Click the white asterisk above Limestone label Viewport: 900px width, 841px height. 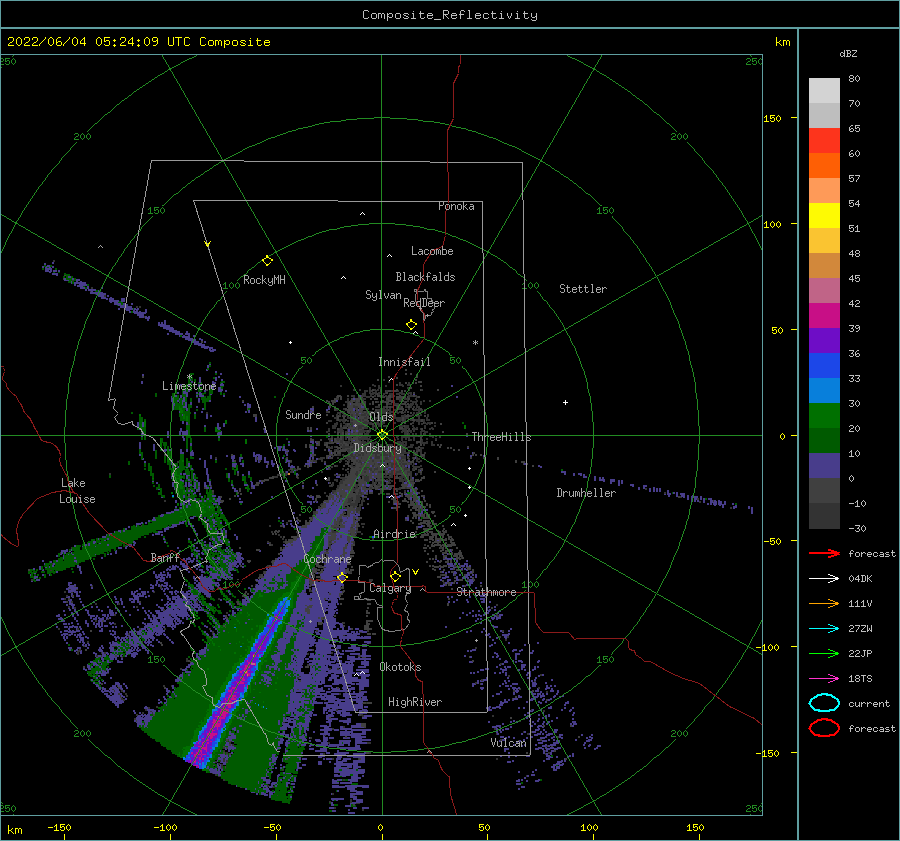(189, 377)
